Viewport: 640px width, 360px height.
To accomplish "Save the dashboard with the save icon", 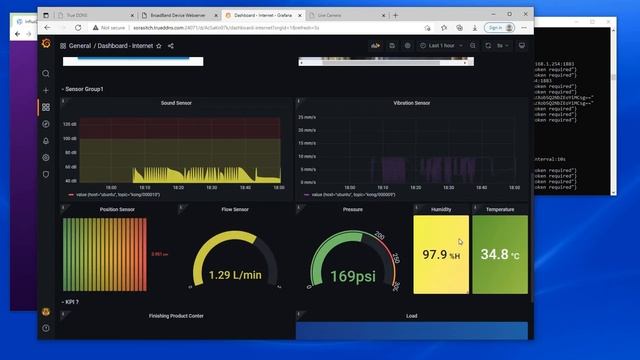I will tap(392, 45).
